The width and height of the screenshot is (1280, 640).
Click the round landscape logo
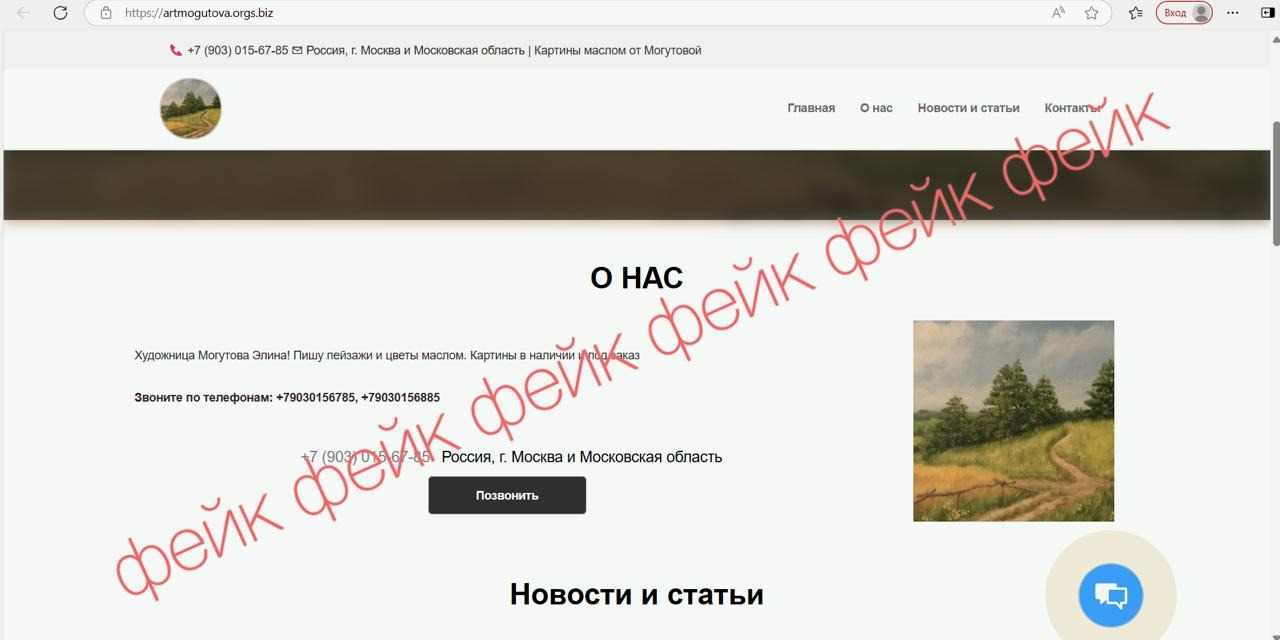tap(190, 108)
